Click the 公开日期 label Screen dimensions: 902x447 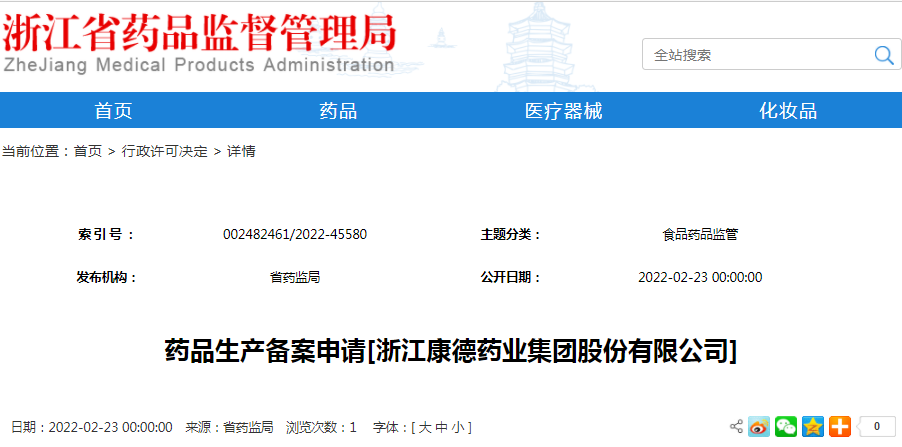pyautogui.click(x=511, y=277)
